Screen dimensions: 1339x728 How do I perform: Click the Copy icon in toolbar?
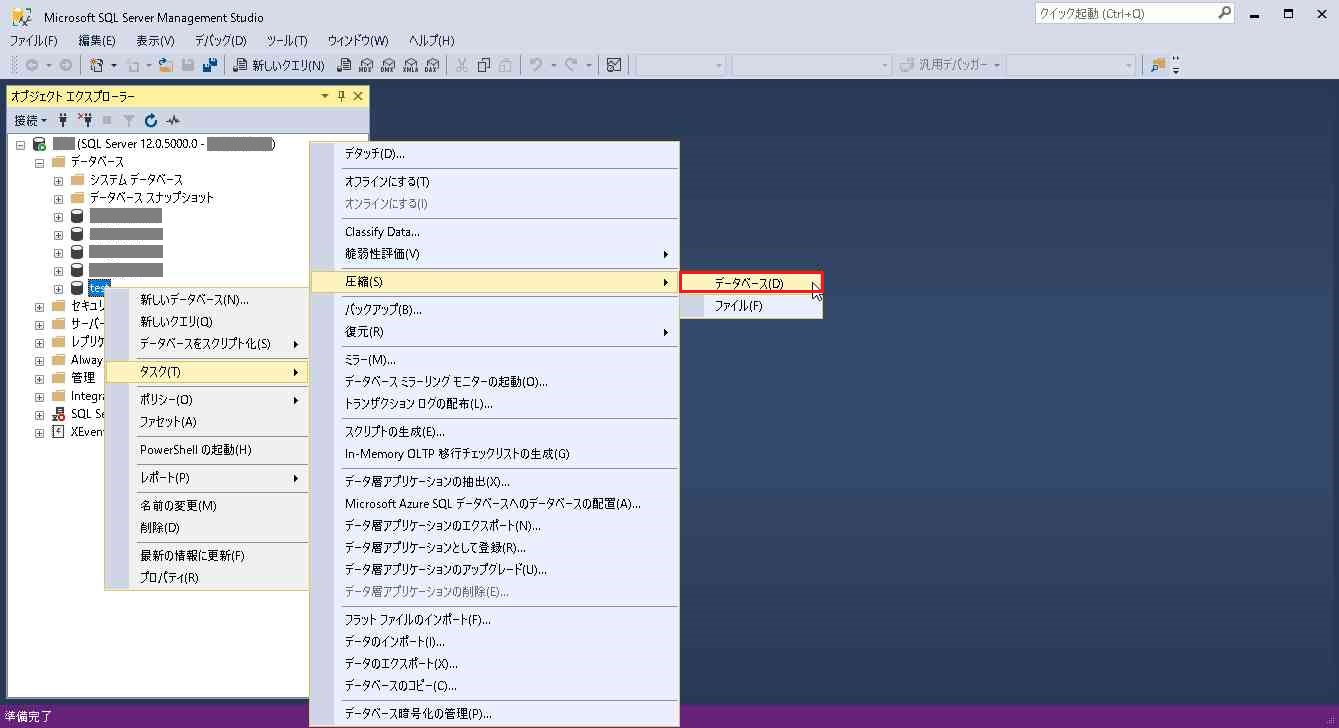(x=484, y=65)
